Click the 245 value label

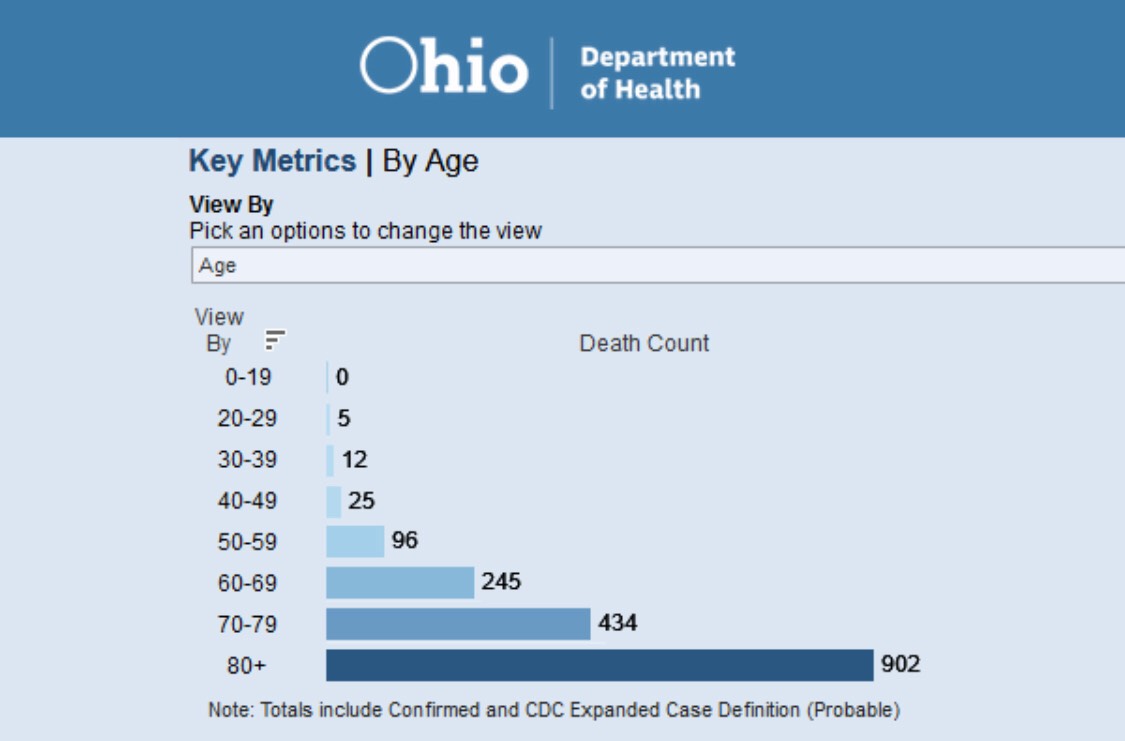click(501, 581)
